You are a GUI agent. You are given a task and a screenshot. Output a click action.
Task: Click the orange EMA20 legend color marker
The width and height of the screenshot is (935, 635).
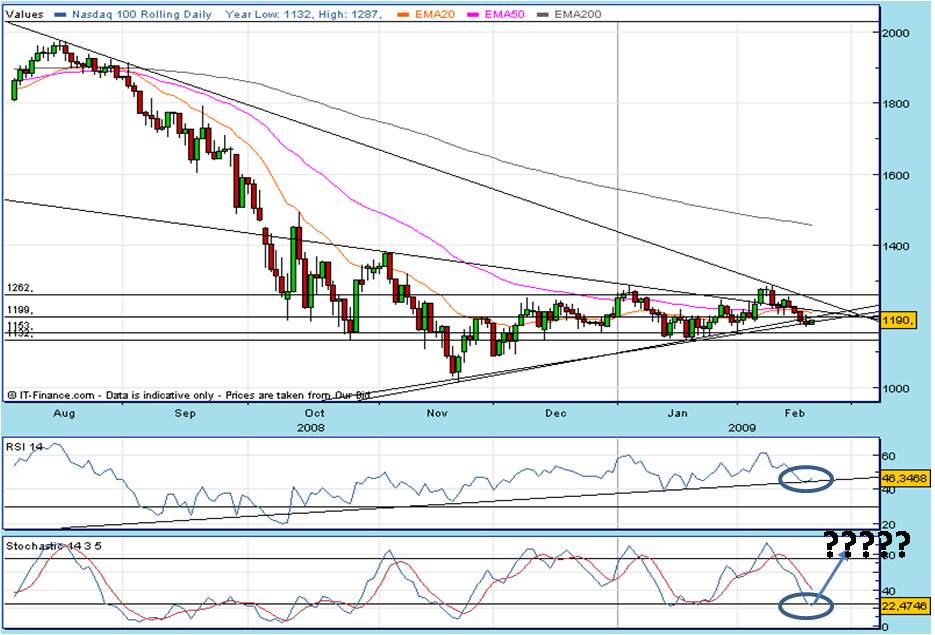(x=404, y=14)
